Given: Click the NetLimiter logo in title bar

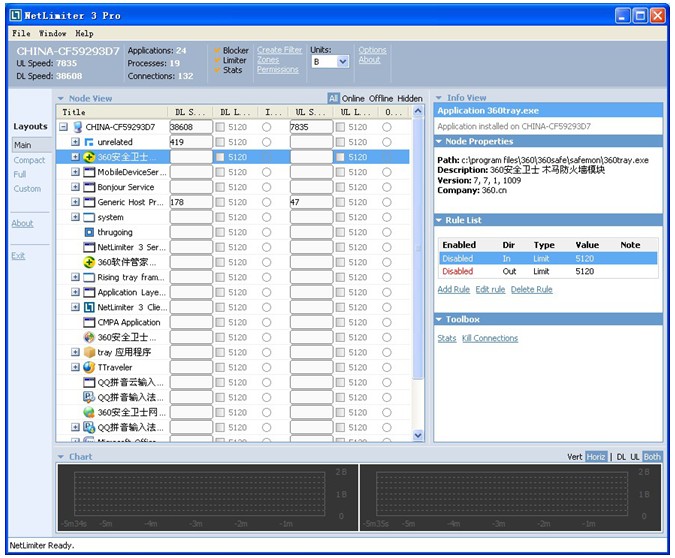Looking at the screenshot, I should click(x=16, y=16).
